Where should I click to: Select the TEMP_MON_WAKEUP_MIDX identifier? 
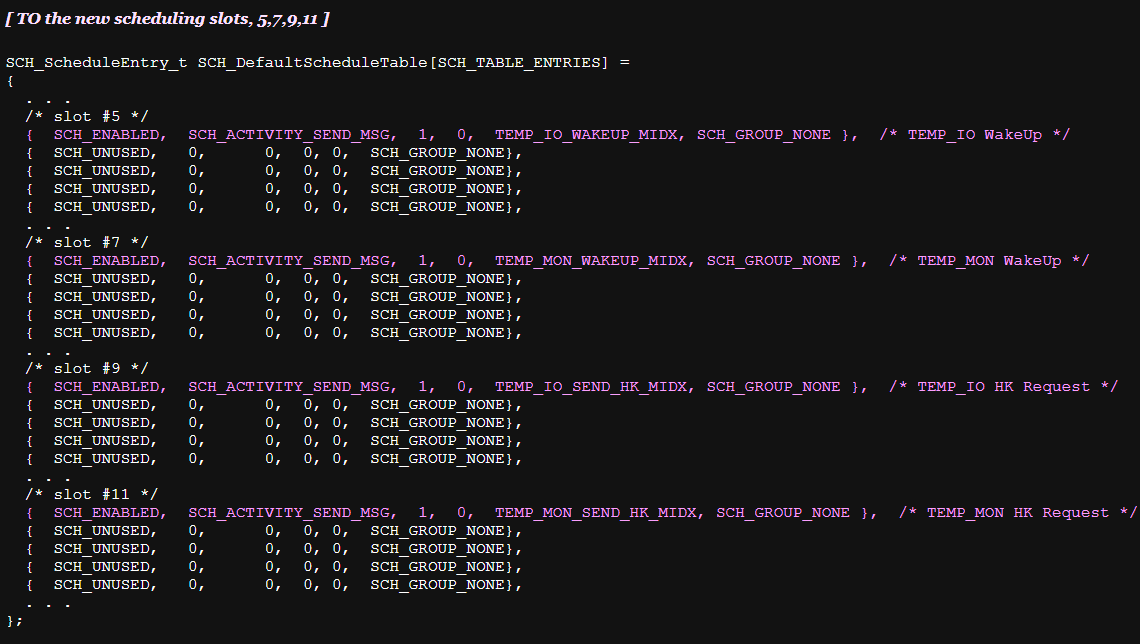[591, 261]
